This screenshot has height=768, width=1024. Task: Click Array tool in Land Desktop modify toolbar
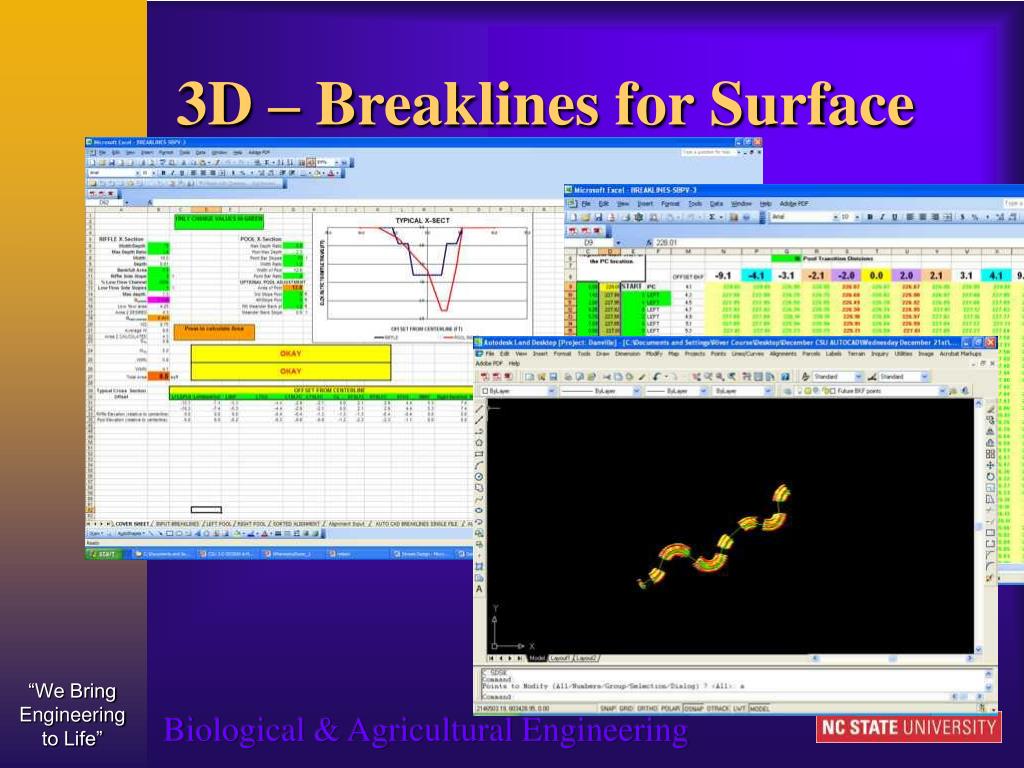(990, 453)
